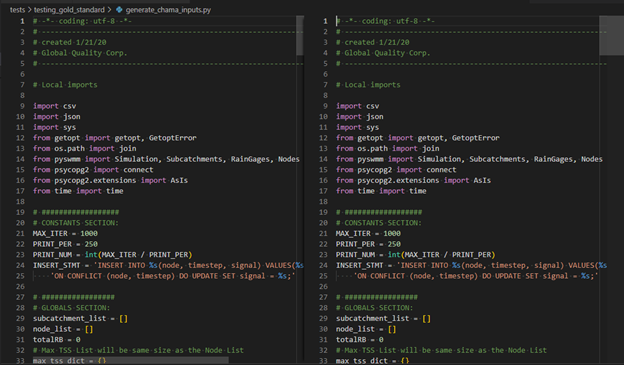Click '# GLOBALS SECTION:' comment in left pane
Image resolution: width=624 pixels, height=365 pixels.
click(x=71, y=308)
